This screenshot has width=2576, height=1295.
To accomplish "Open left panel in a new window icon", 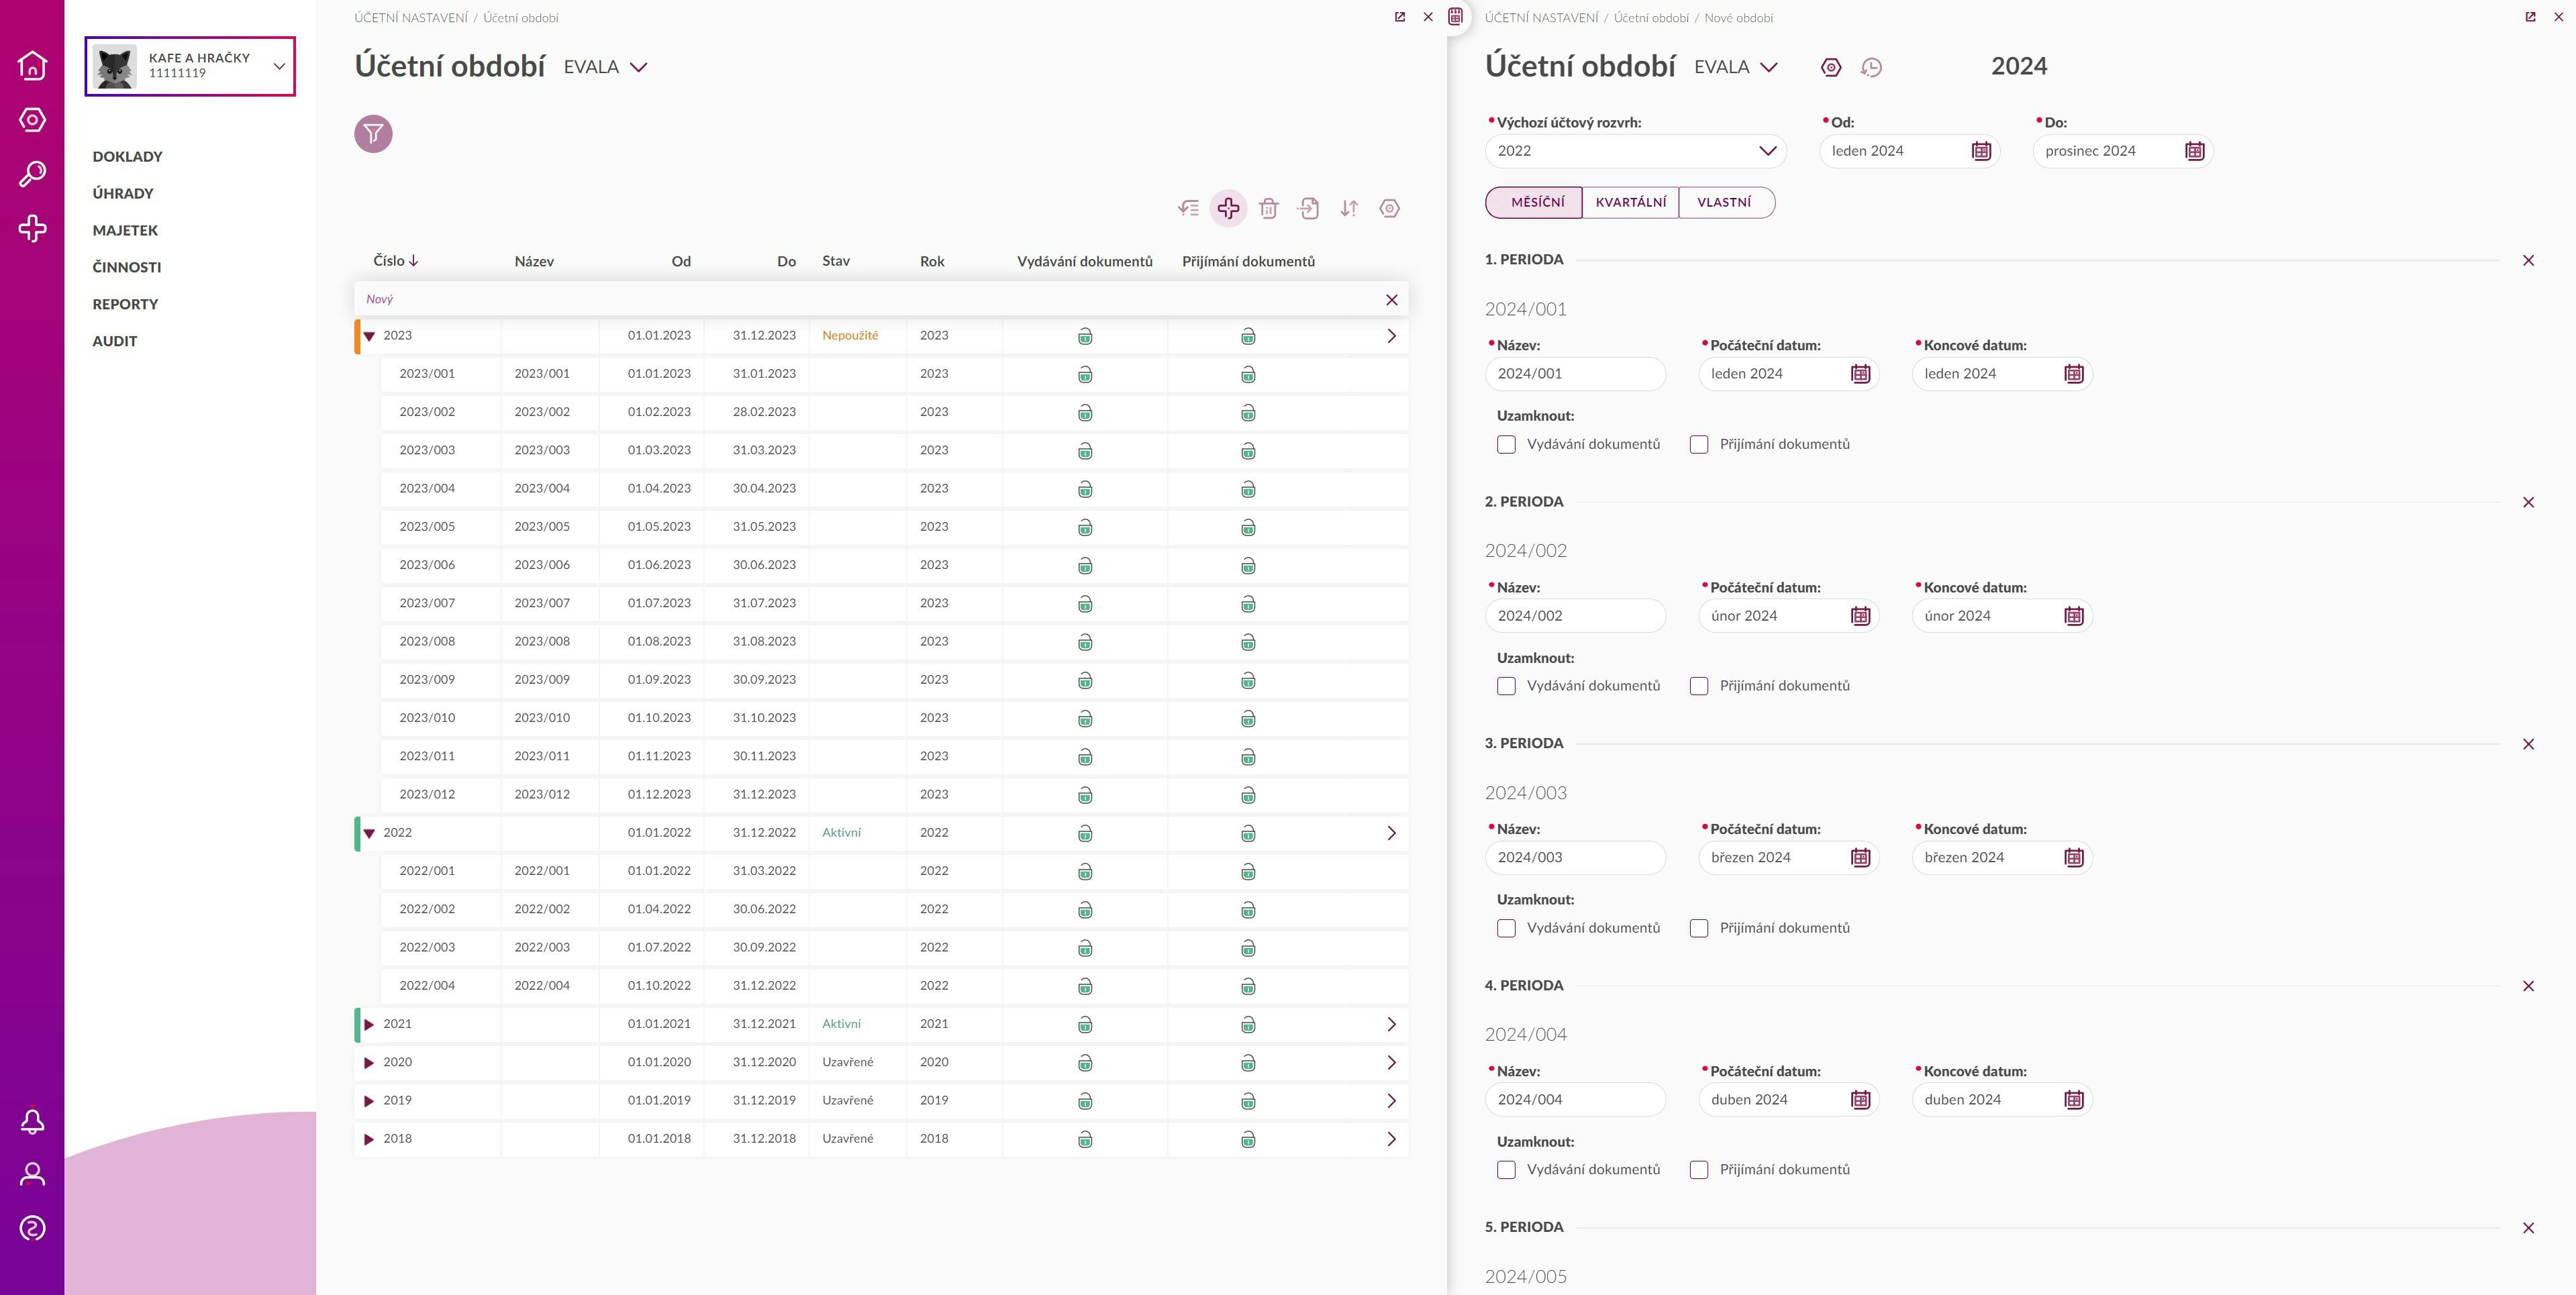I will coord(1400,17).
